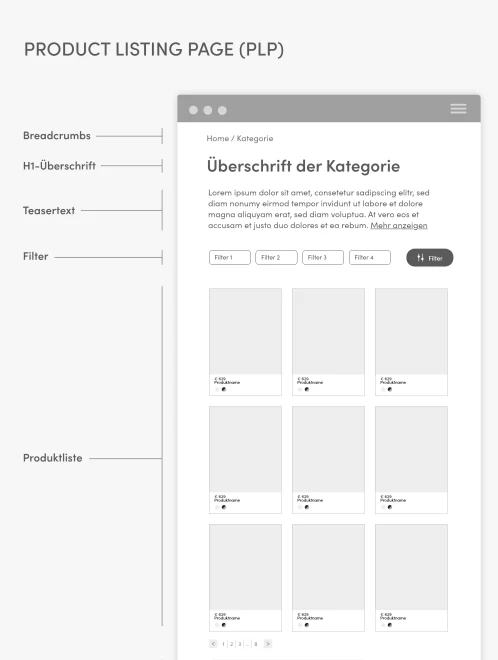Click the 'Überschrift der Kategorie' heading
The width and height of the screenshot is (498, 660).
[303, 166]
